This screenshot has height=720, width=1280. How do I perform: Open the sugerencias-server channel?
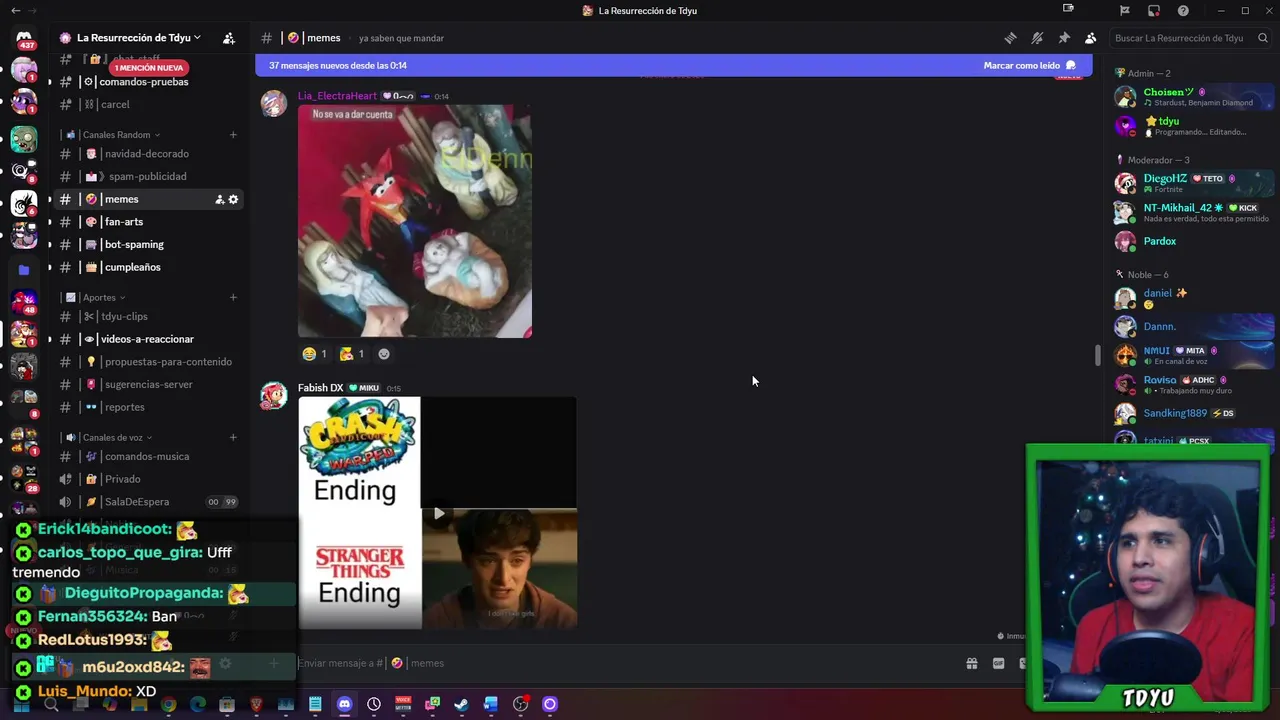coord(148,384)
